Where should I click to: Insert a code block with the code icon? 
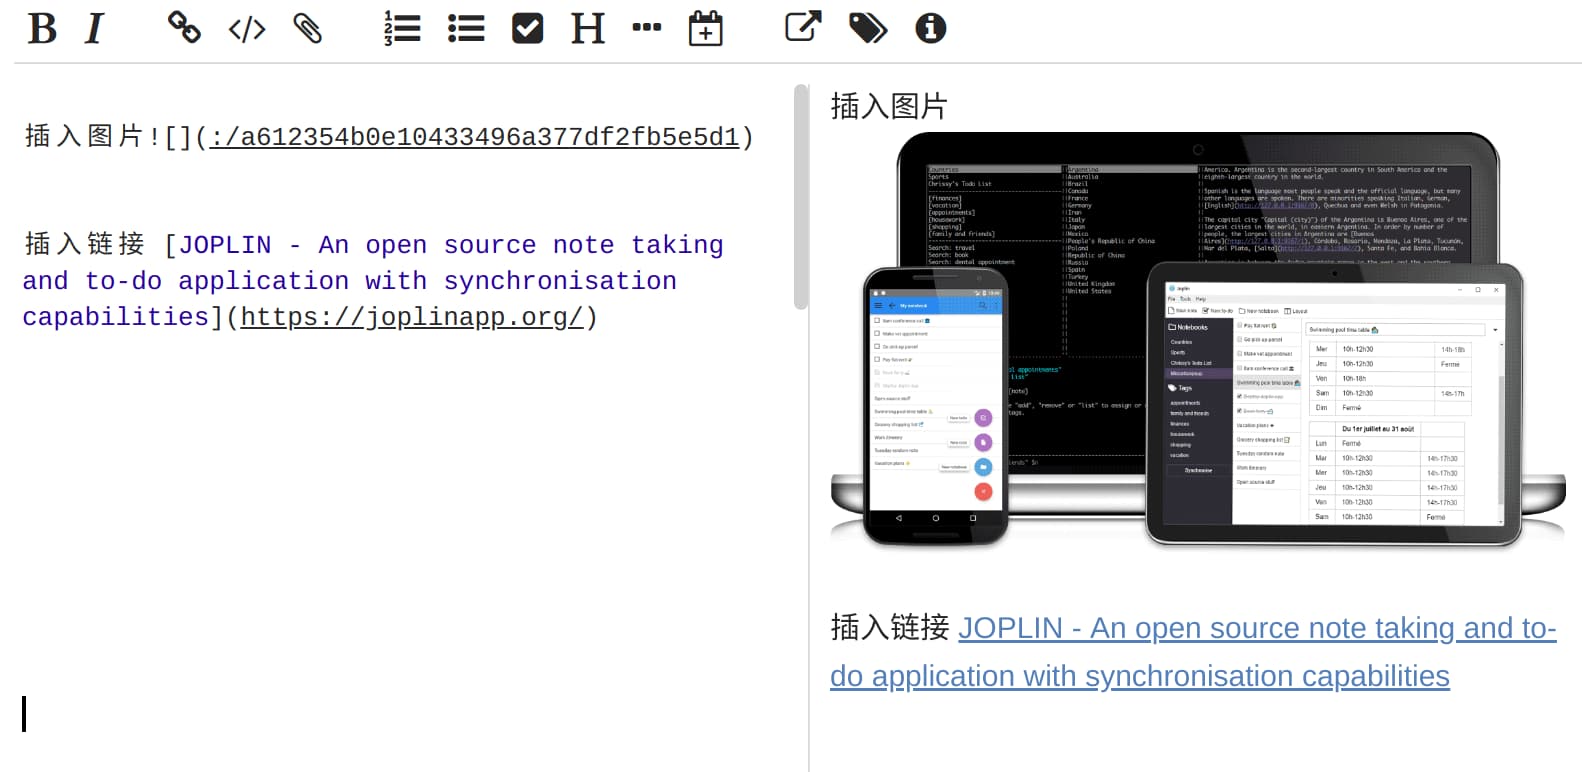[247, 29]
